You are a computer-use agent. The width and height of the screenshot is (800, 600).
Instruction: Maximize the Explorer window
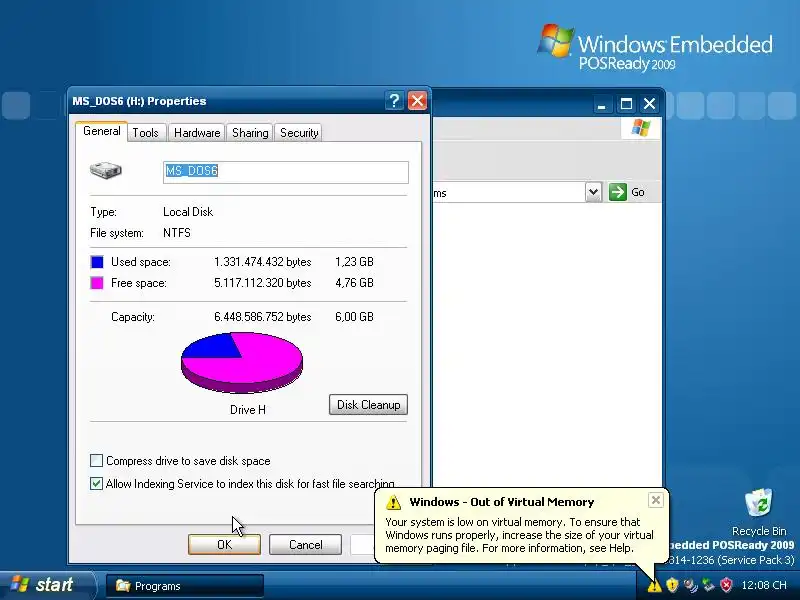pos(626,104)
